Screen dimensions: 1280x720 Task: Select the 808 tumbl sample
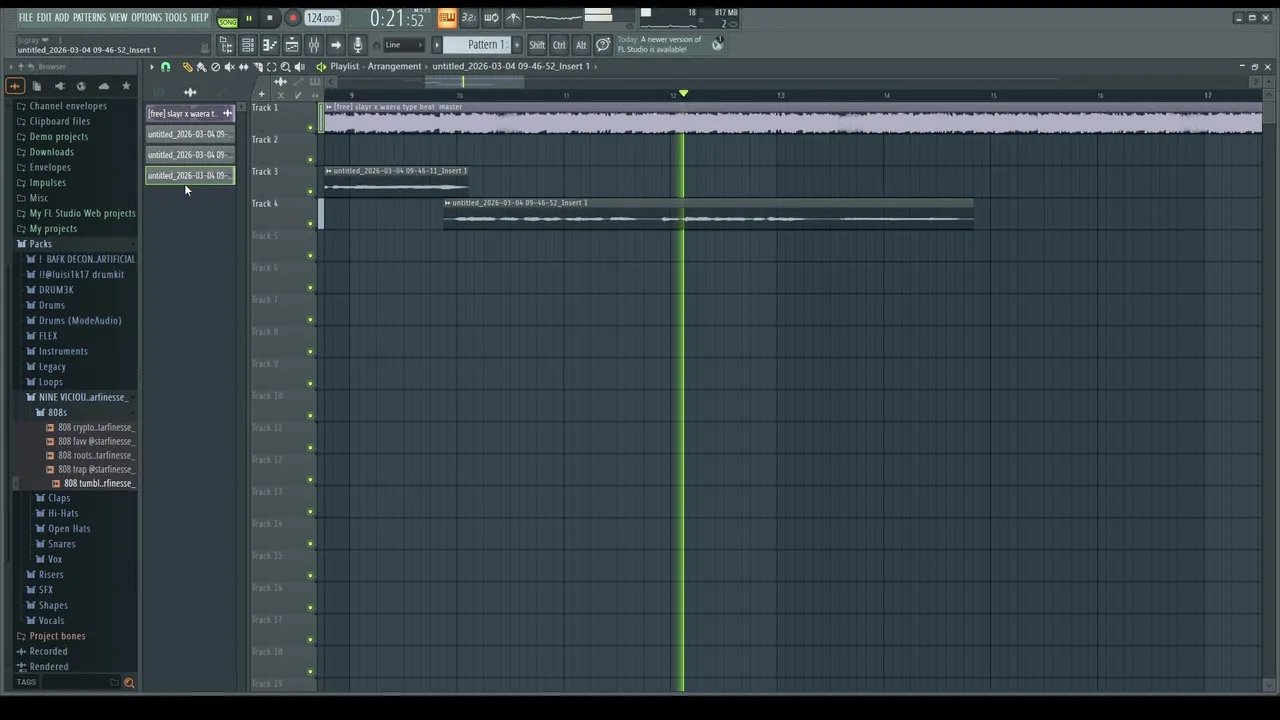(98, 484)
